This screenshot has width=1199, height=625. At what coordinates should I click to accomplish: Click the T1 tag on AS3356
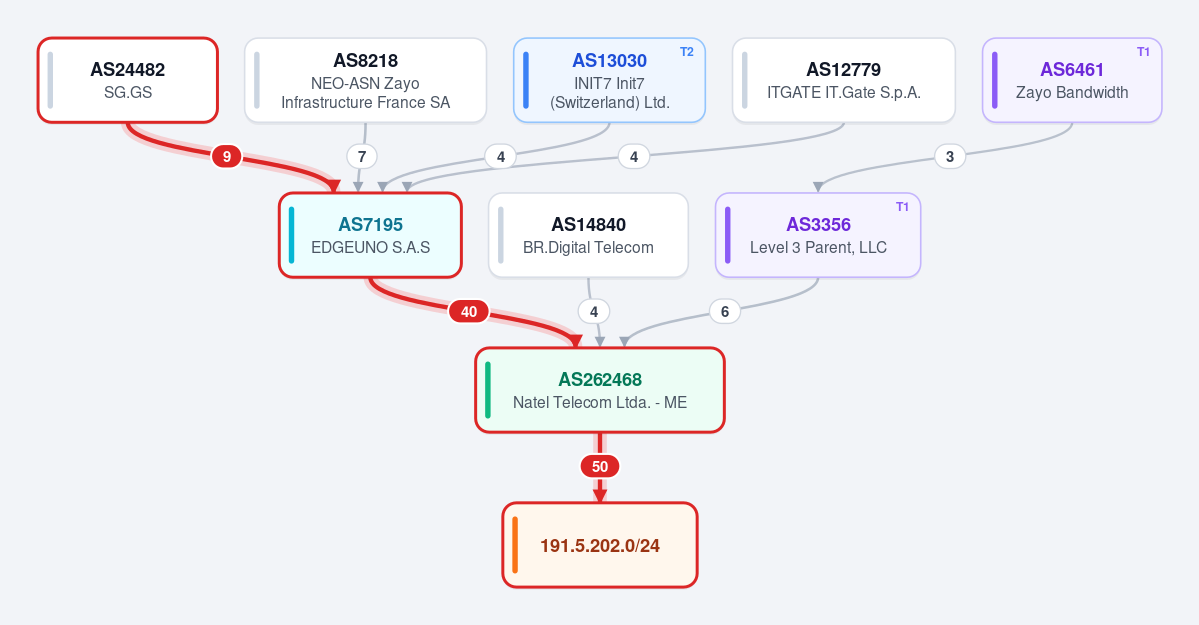(902, 207)
